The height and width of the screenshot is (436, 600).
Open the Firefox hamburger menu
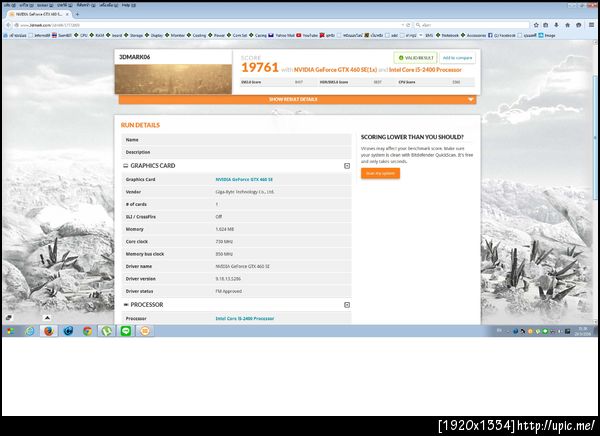click(591, 25)
